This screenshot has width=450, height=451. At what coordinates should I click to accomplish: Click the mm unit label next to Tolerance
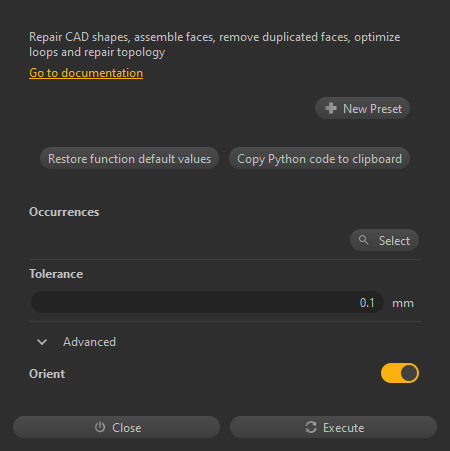coord(403,303)
